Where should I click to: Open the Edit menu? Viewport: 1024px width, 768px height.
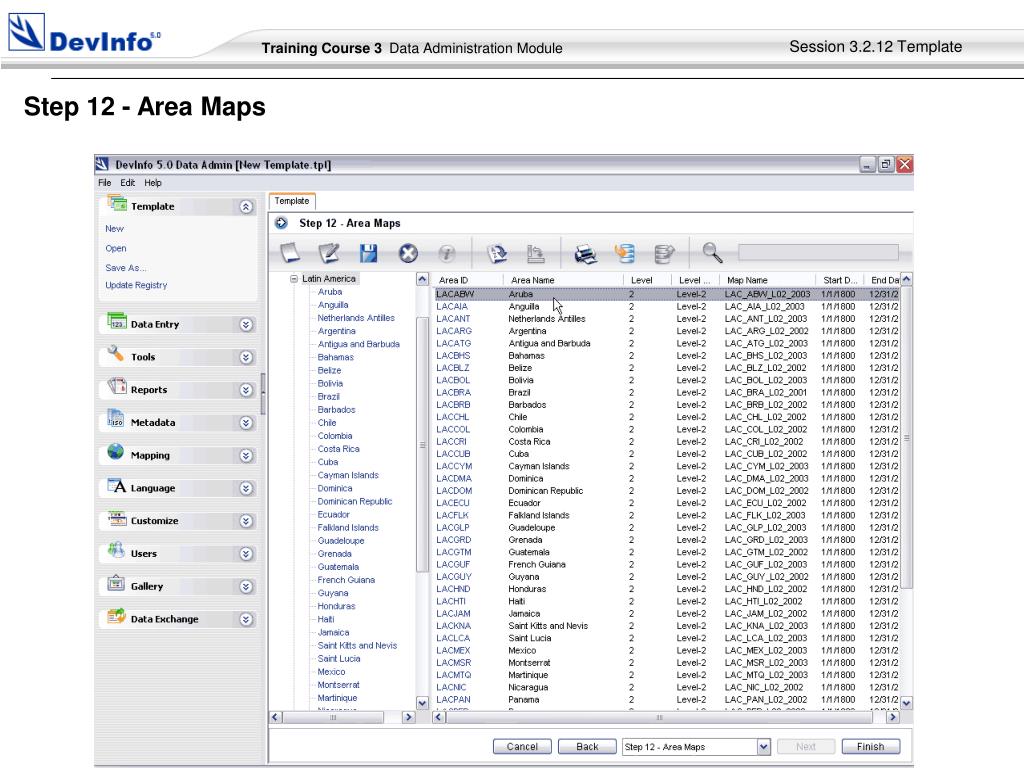pyautogui.click(x=127, y=183)
